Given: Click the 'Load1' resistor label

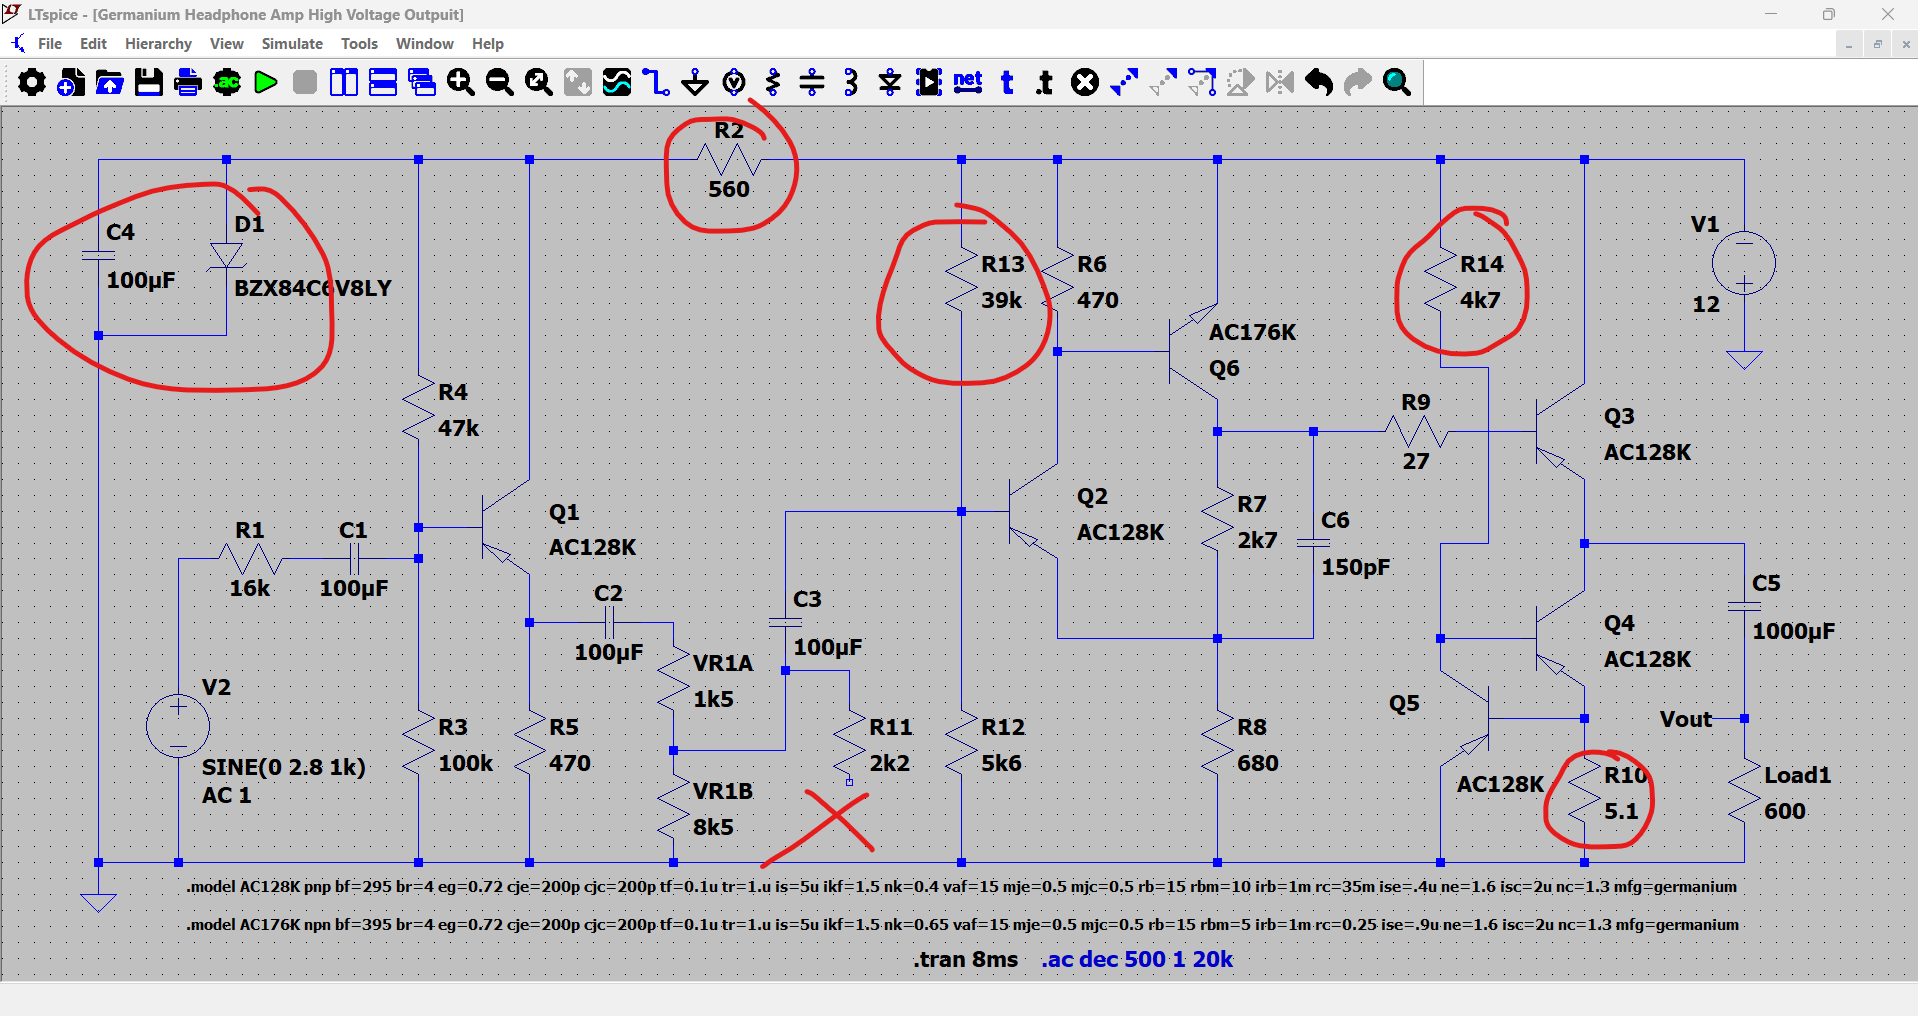Looking at the screenshot, I should click(x=1797, y=775).
